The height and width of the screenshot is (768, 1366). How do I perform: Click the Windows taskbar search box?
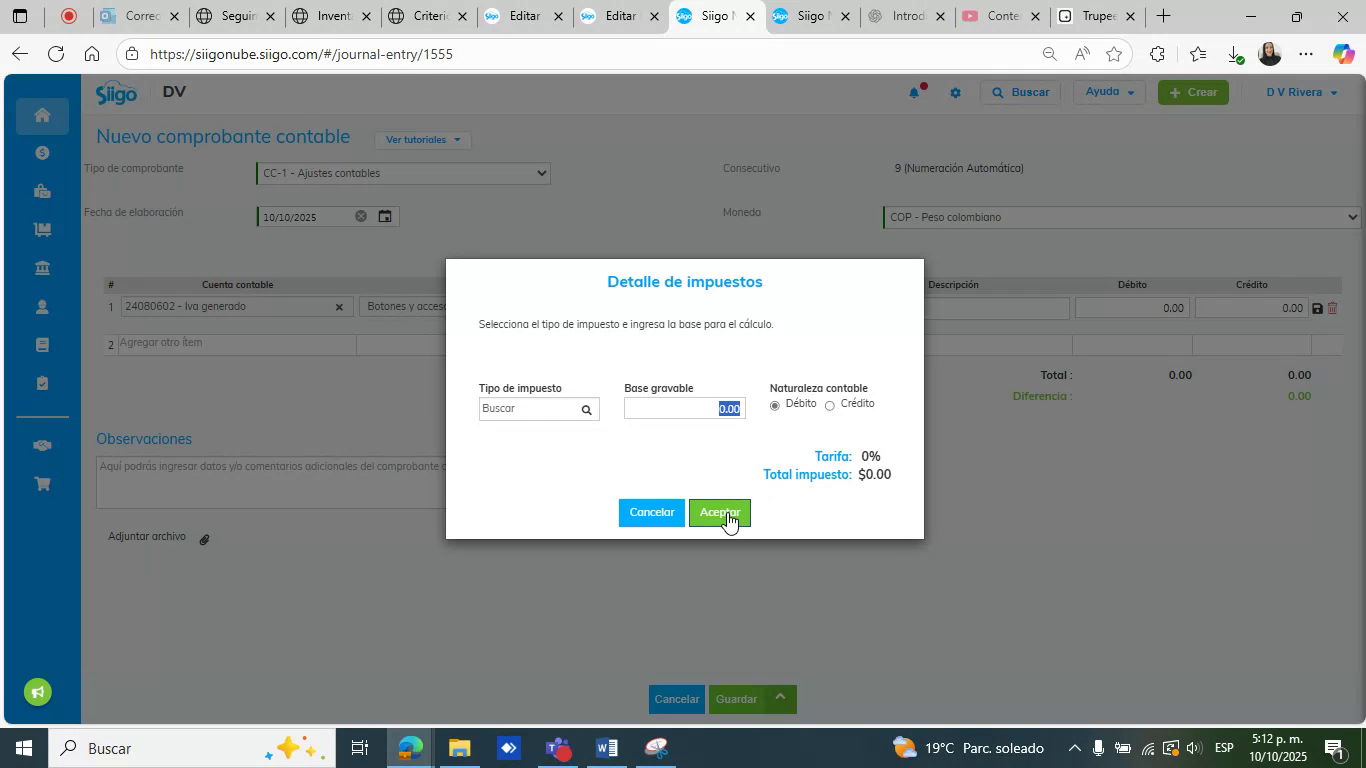(190, 748)
